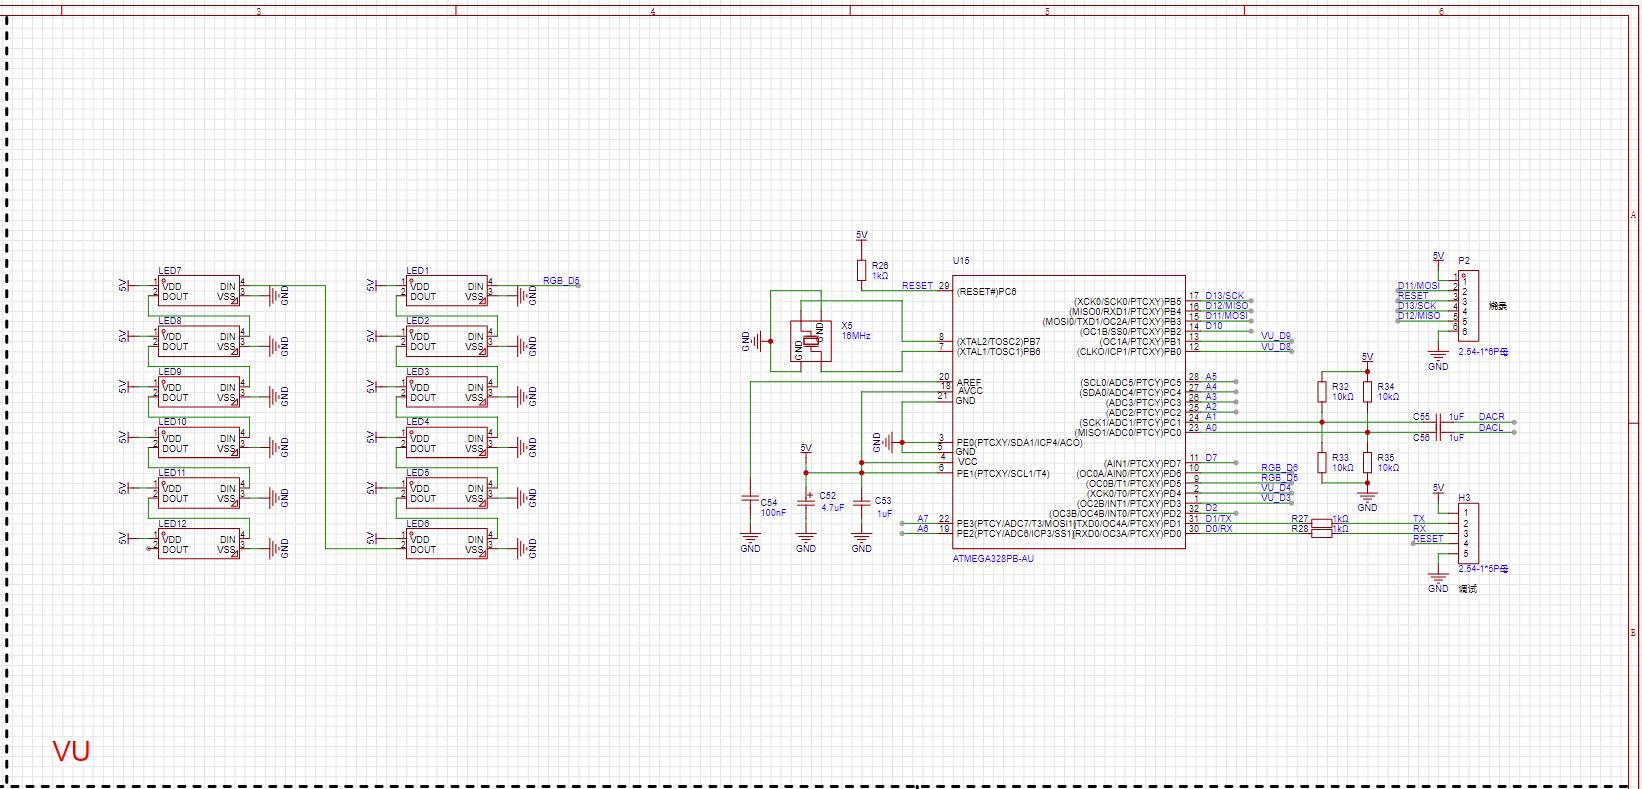Select the P2 six-pin header connector
Image resolution: width=1642 pixels, height=789 pixels.
tap(1469, 306)
